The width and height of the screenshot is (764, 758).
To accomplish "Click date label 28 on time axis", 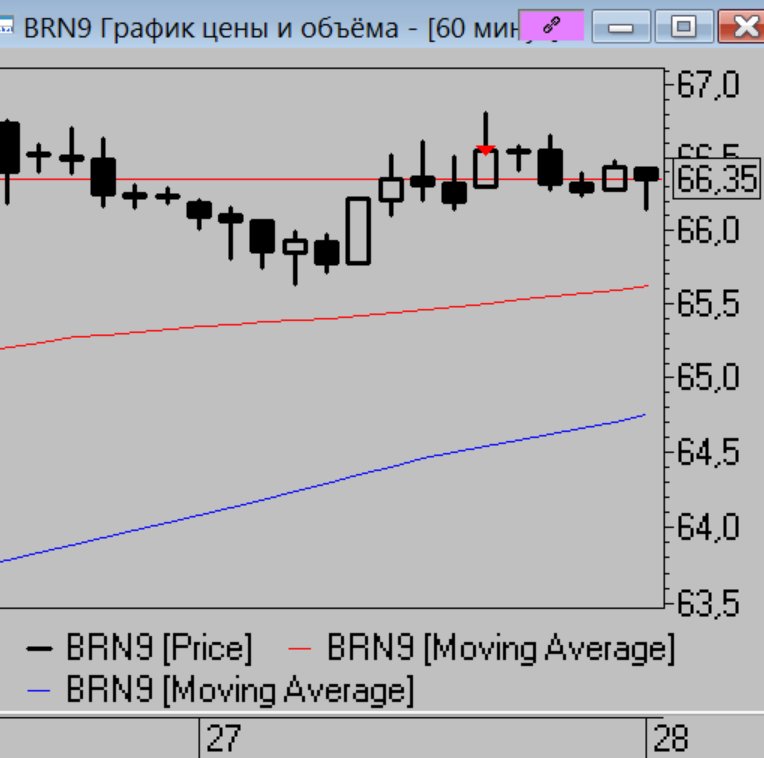I will [x=670, y=739].
